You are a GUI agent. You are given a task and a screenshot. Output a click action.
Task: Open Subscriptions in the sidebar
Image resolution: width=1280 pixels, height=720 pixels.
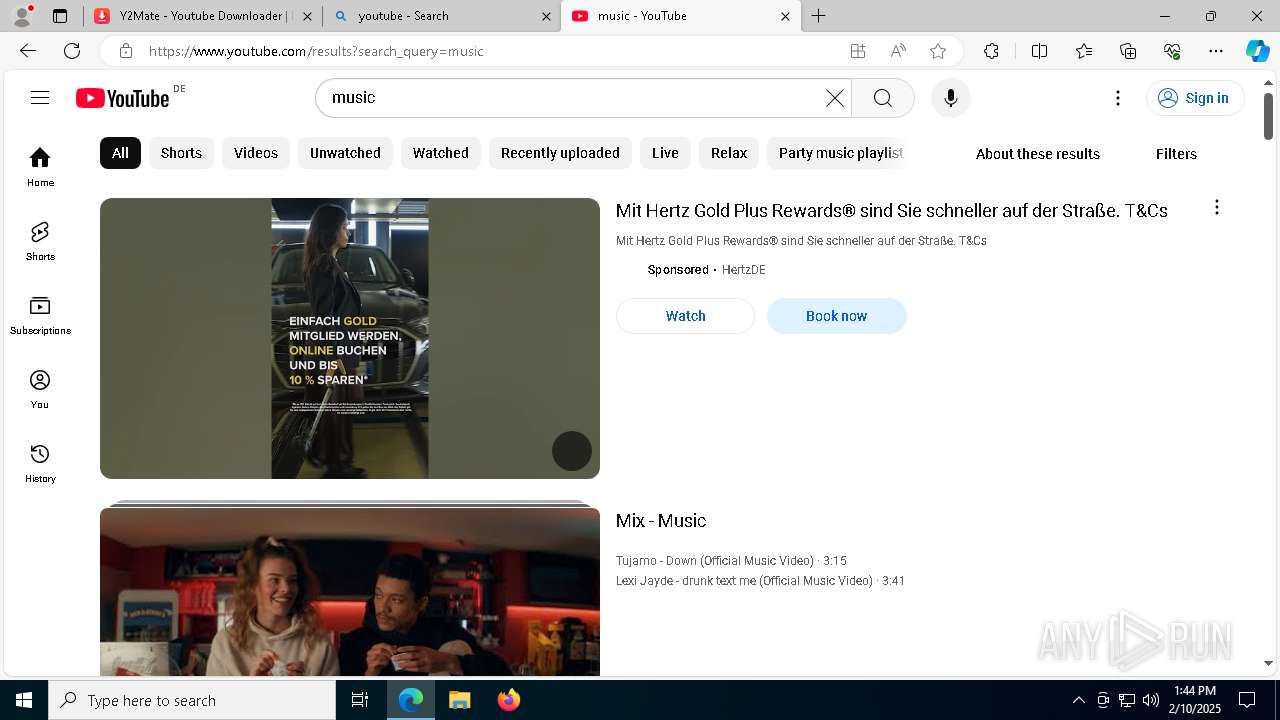click(x=40, y=315)
